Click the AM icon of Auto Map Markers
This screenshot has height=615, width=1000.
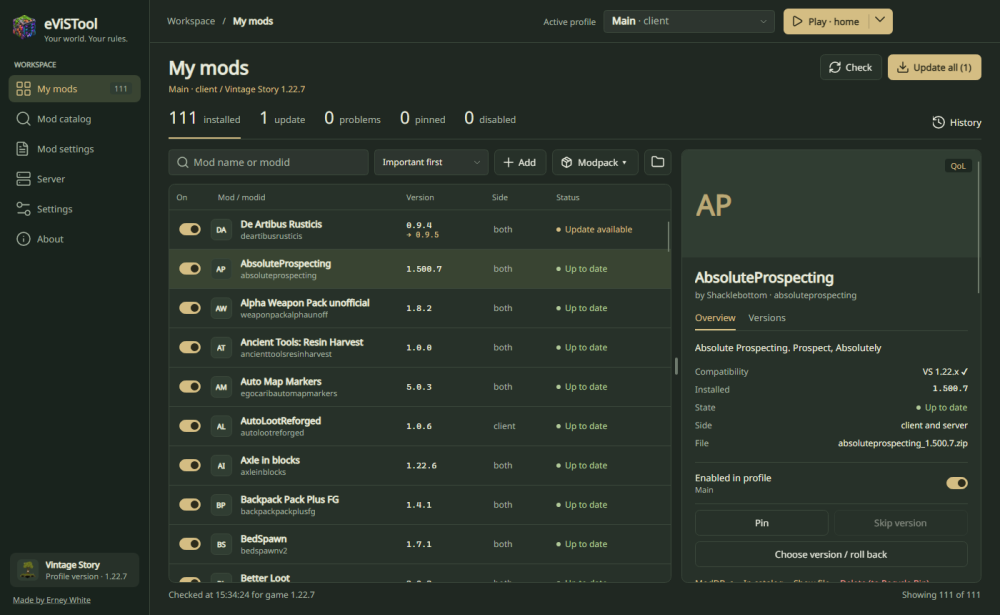pos(221,387)
